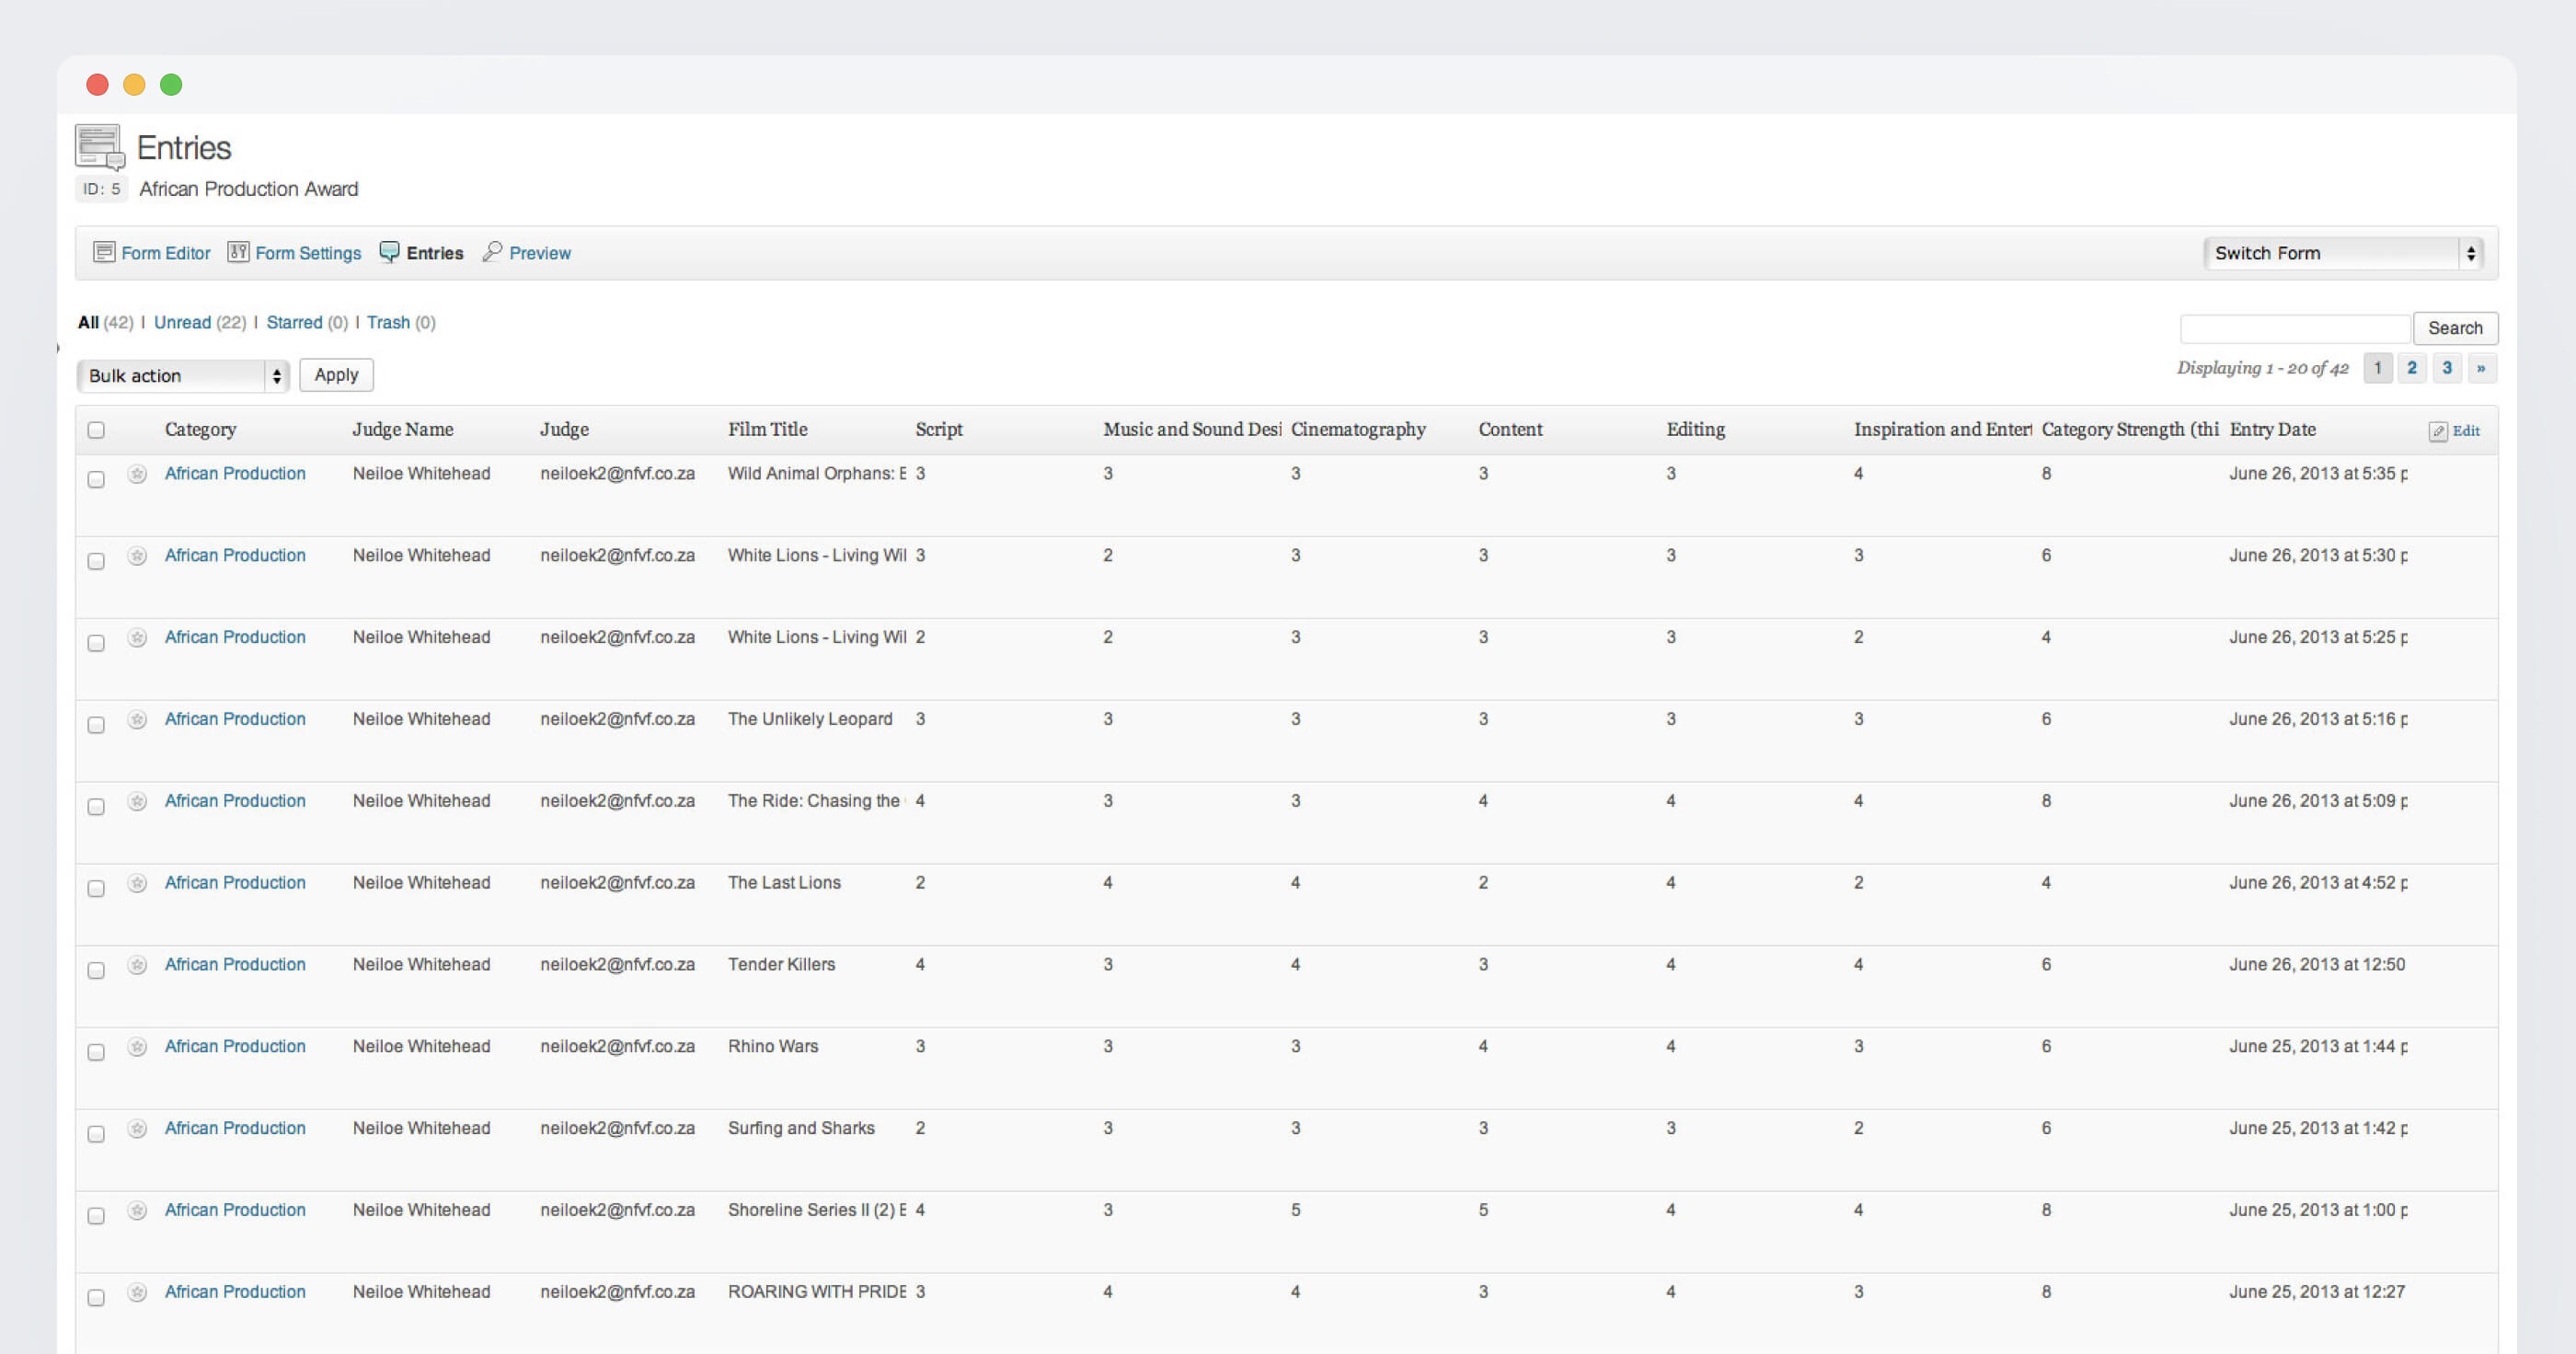Click current page 1 button
The width and height of the screenshot is (2576, 1354).
coord(2378,368)
